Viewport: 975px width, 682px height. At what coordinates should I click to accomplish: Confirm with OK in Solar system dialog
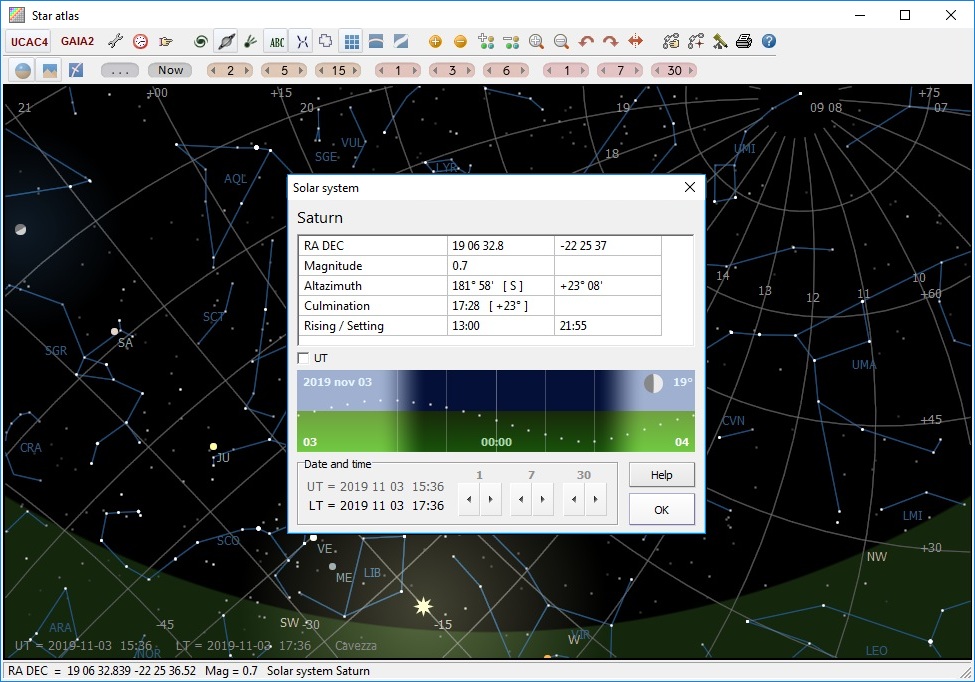[x=662, y=510]
